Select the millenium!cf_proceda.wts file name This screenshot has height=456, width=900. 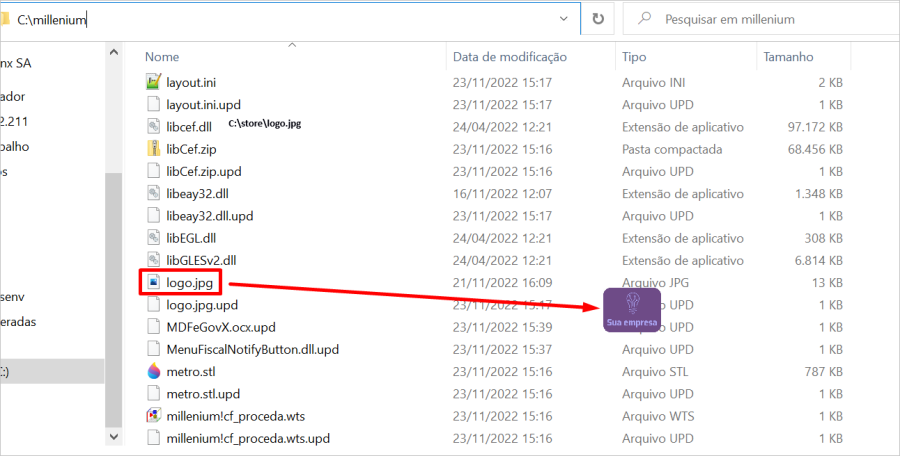(x=235, y=416)
